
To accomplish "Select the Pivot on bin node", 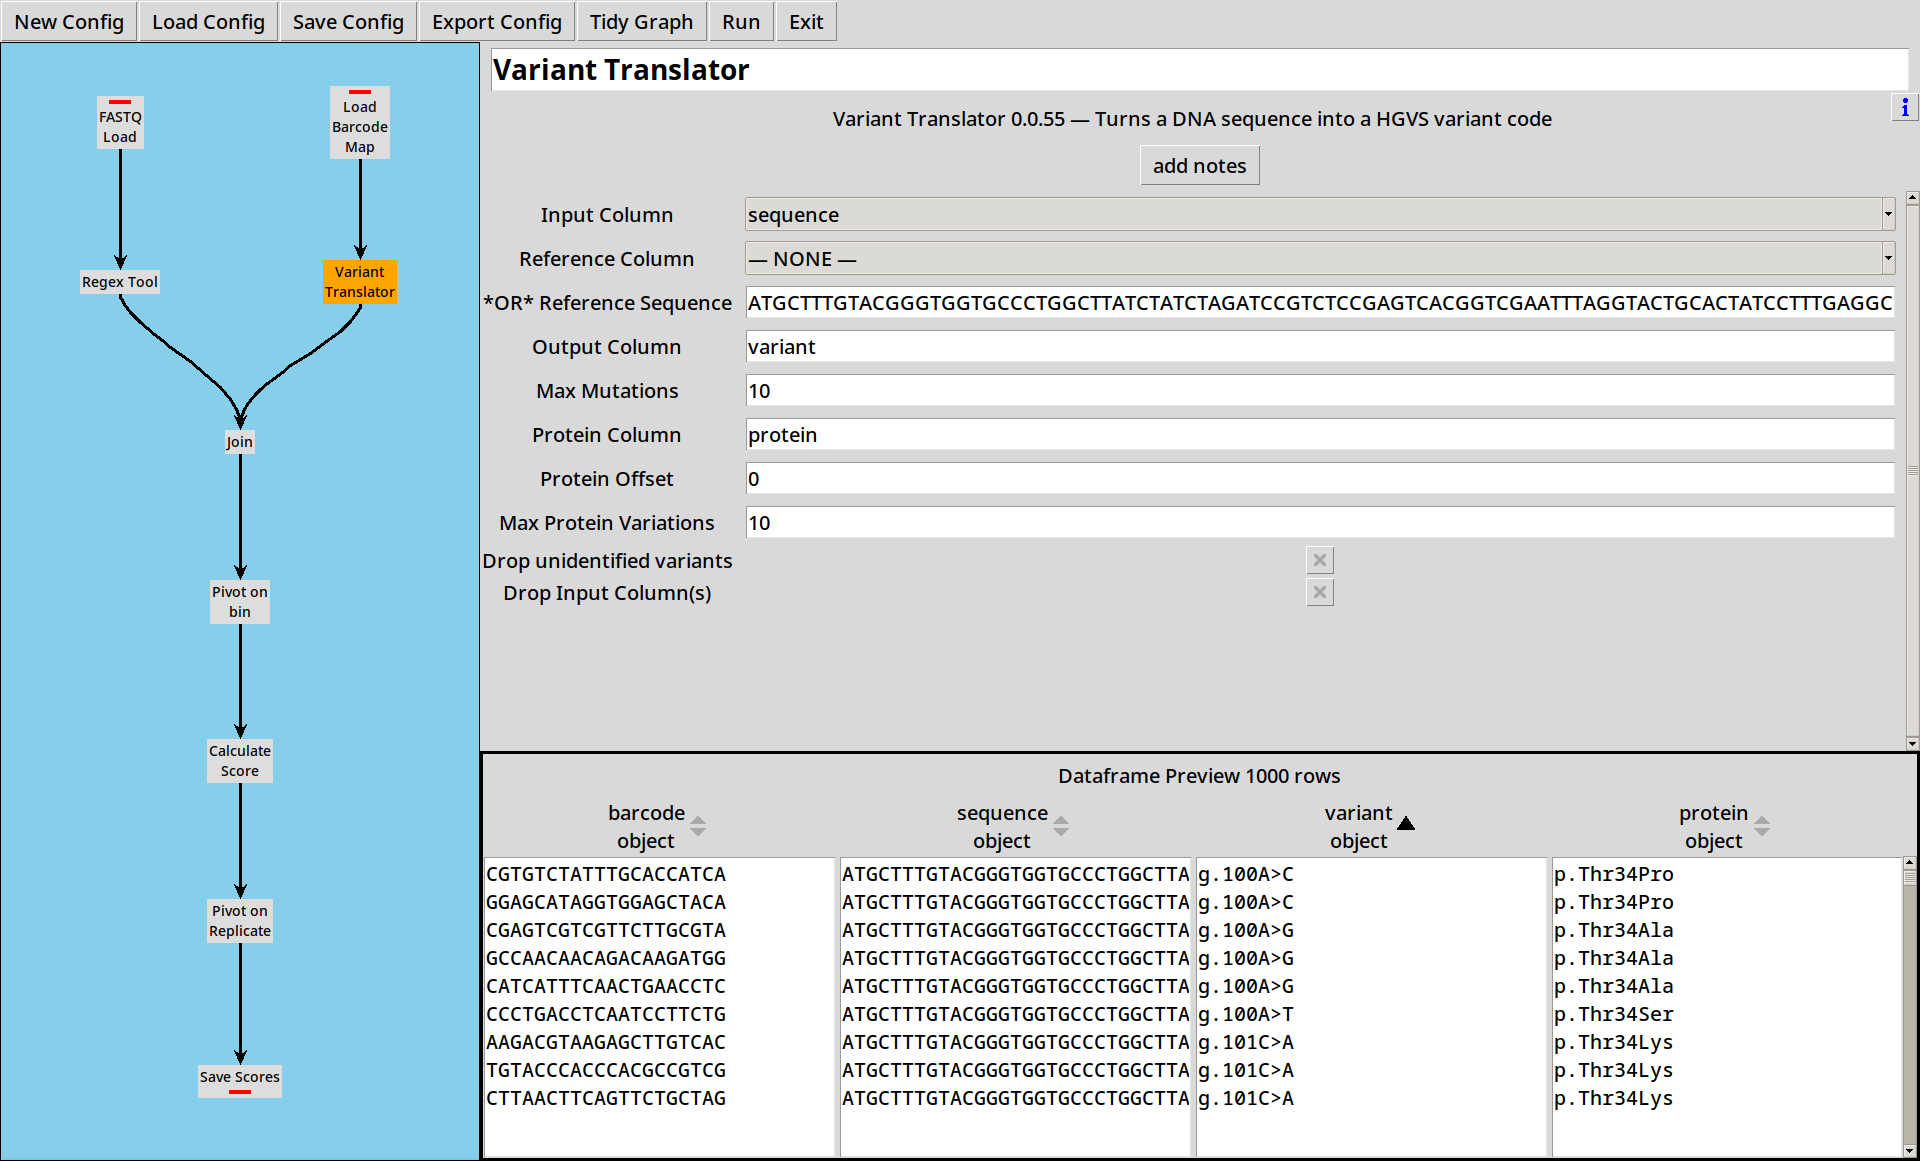I will (240, 602).
